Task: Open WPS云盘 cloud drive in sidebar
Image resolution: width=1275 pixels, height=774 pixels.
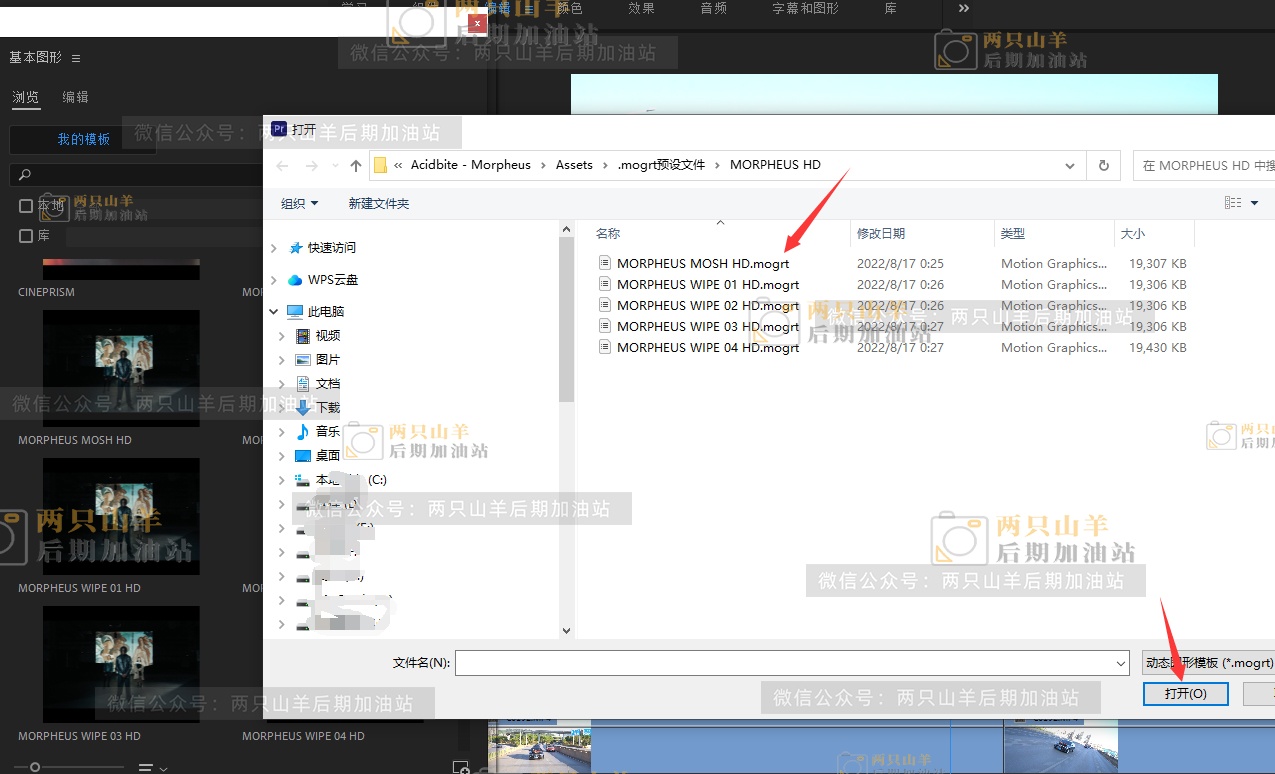Action: 332,280
